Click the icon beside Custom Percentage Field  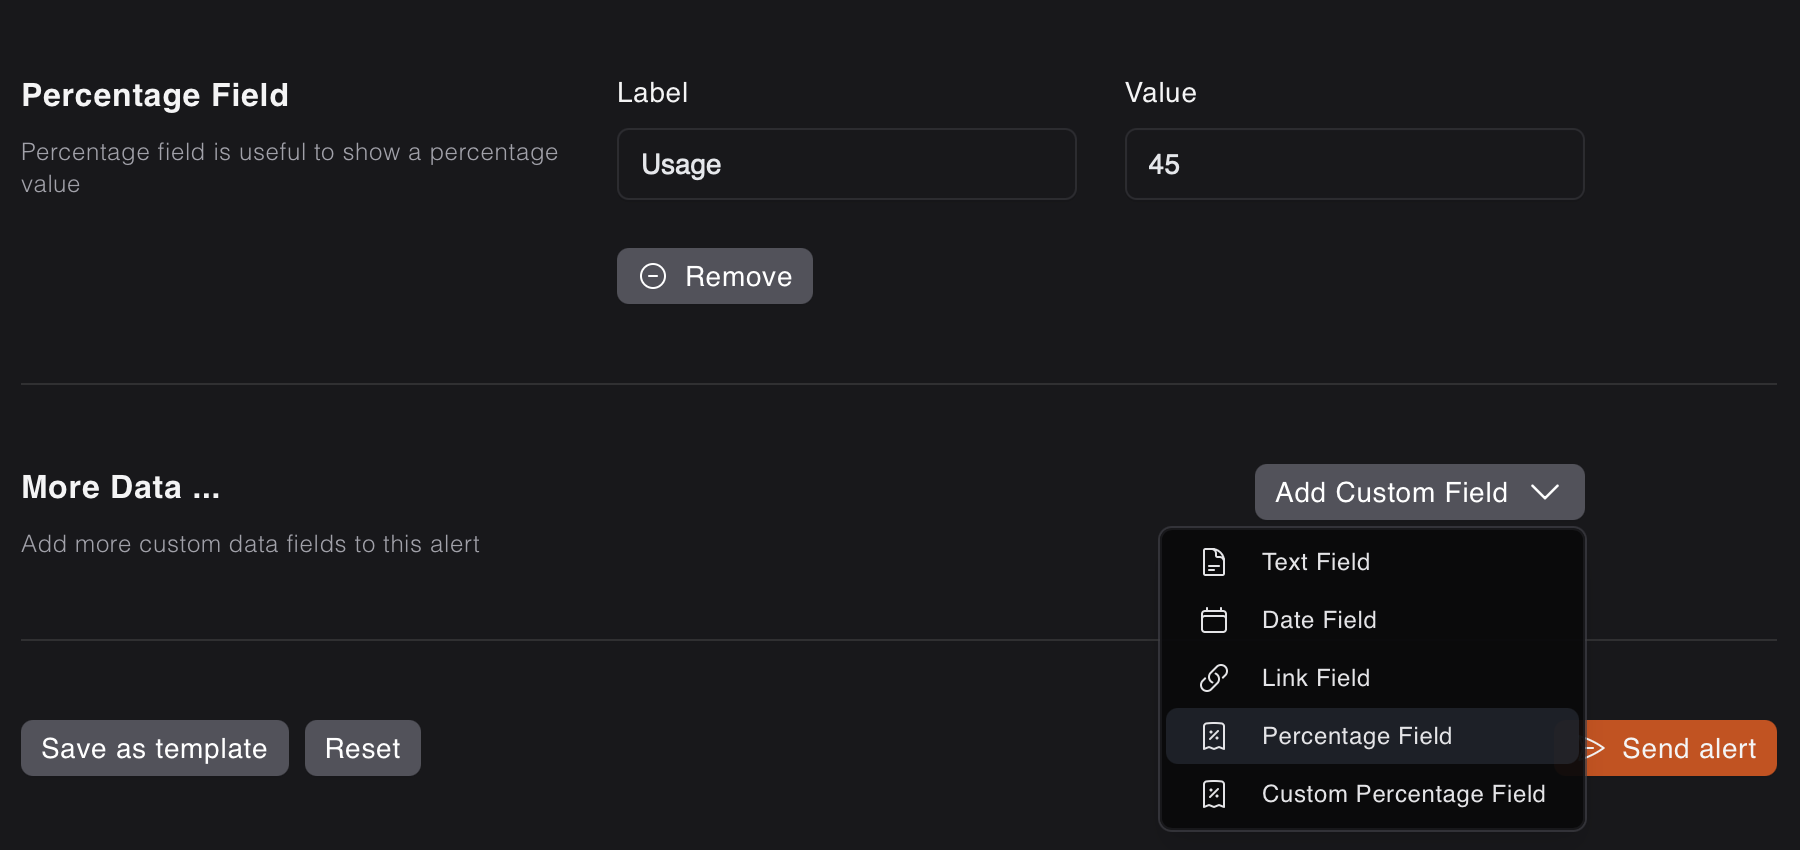point(1213,794)
